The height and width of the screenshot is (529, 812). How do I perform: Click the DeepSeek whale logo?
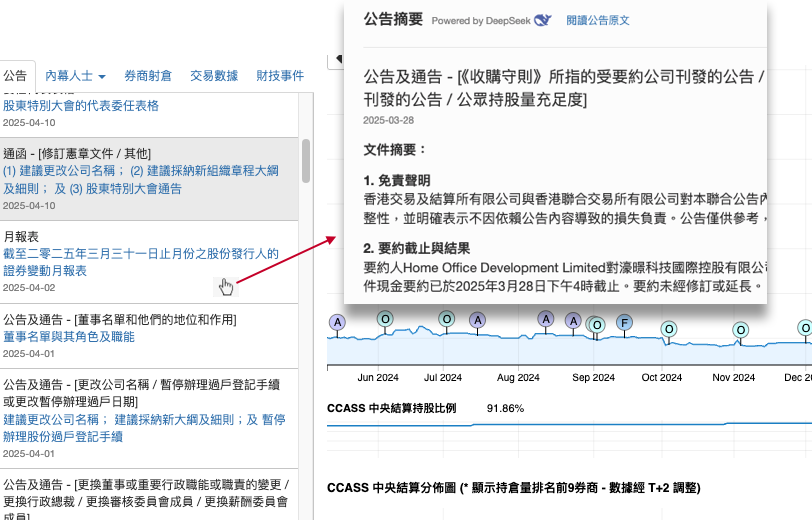coord(543,20)
